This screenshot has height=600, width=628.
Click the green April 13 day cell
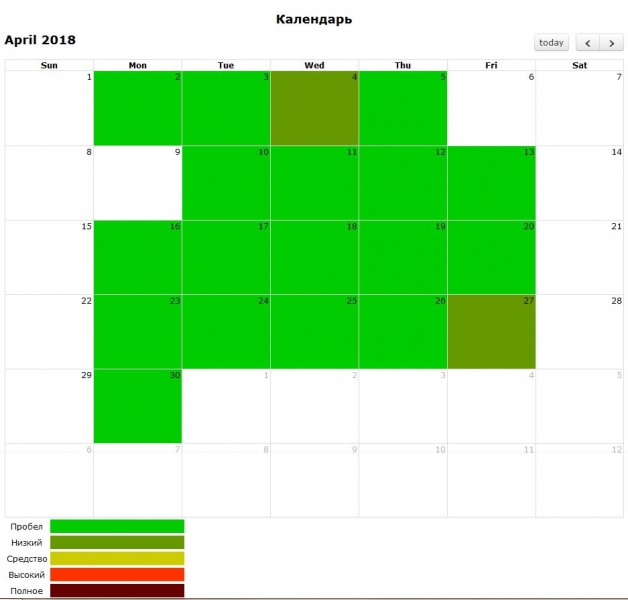(491, 183)
